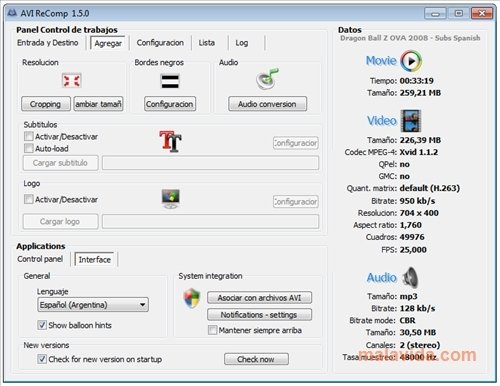Image resolution: width=500 pixels, height=386 pixels.
Task: Click the video bitrate 950 kb/s
Action: [417, 201]
